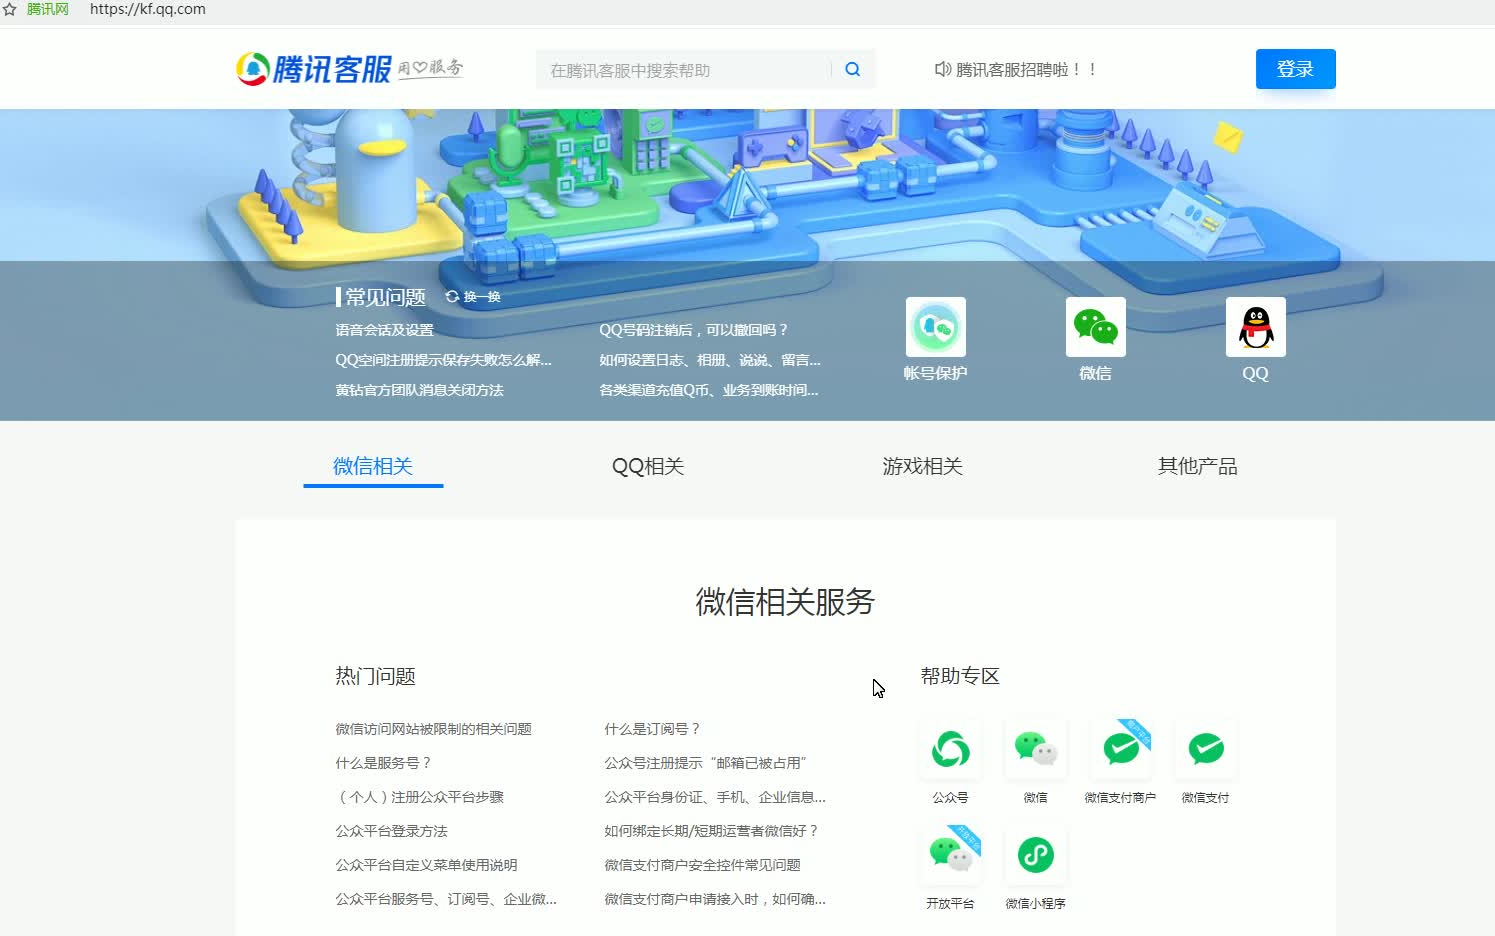Open 公众号注册提示“邮箱已被占用”
The image size is (1495, 936).
[706, 763]
